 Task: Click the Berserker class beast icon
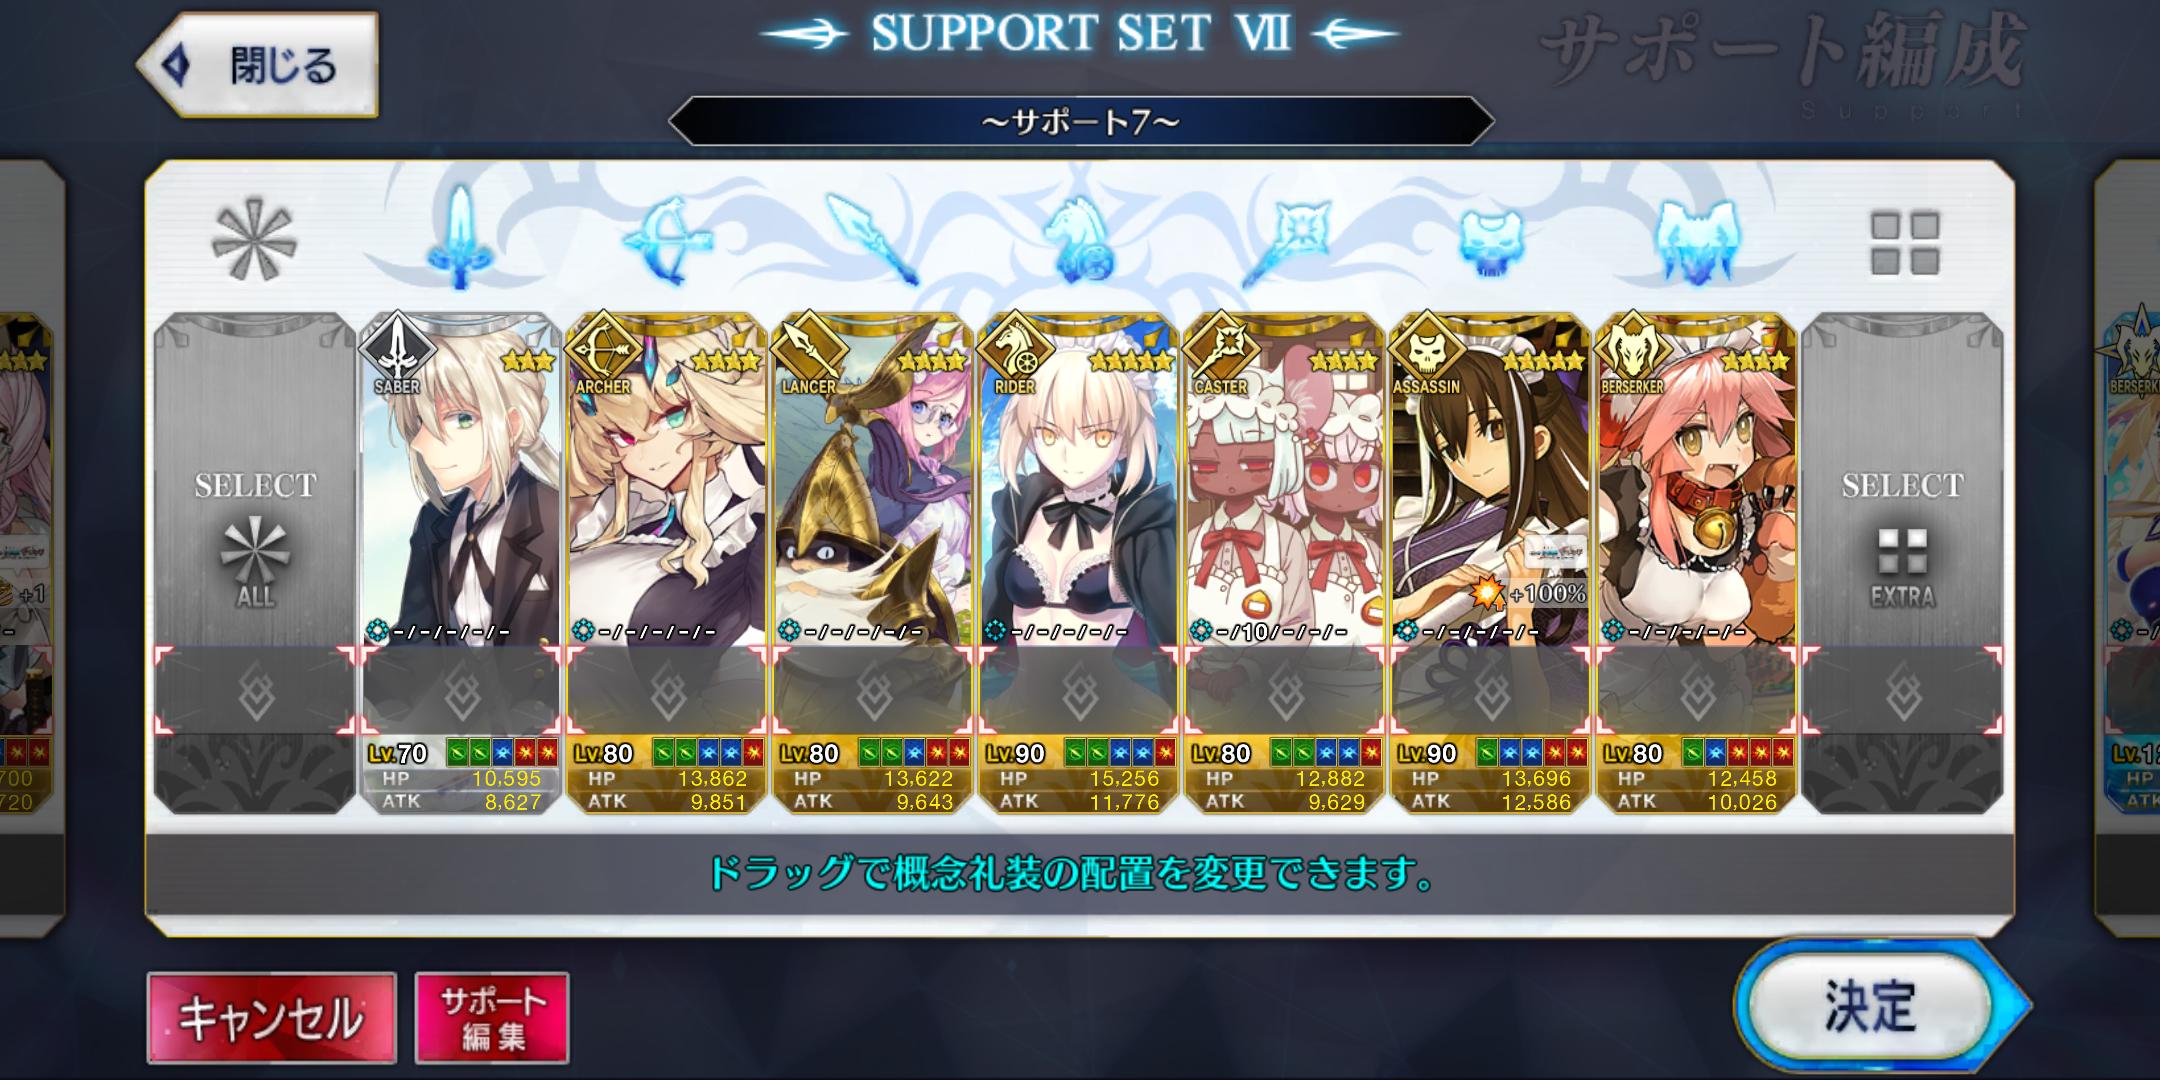tap(1697, 240)
